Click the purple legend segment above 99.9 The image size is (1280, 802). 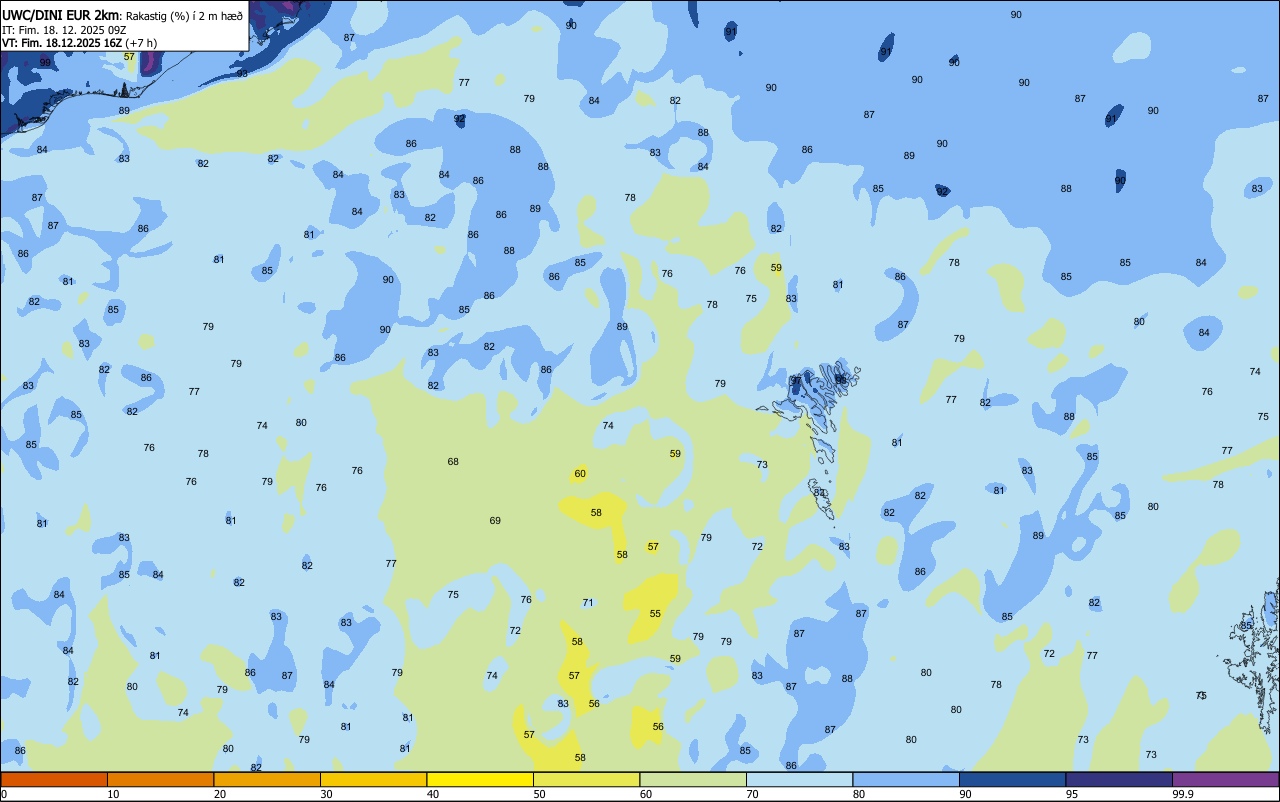pos(1226,779)
